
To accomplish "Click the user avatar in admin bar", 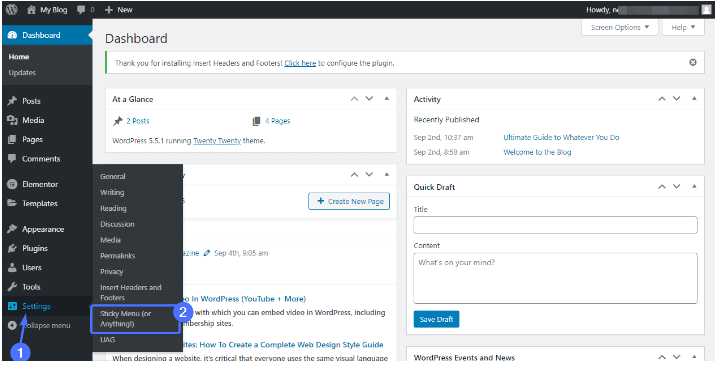I will pos(706,10).
